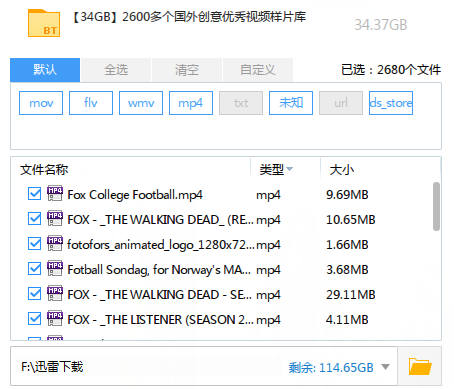454x389 pixels.
Task: Click 剩余: 114.65GB text
Action: 331,367
